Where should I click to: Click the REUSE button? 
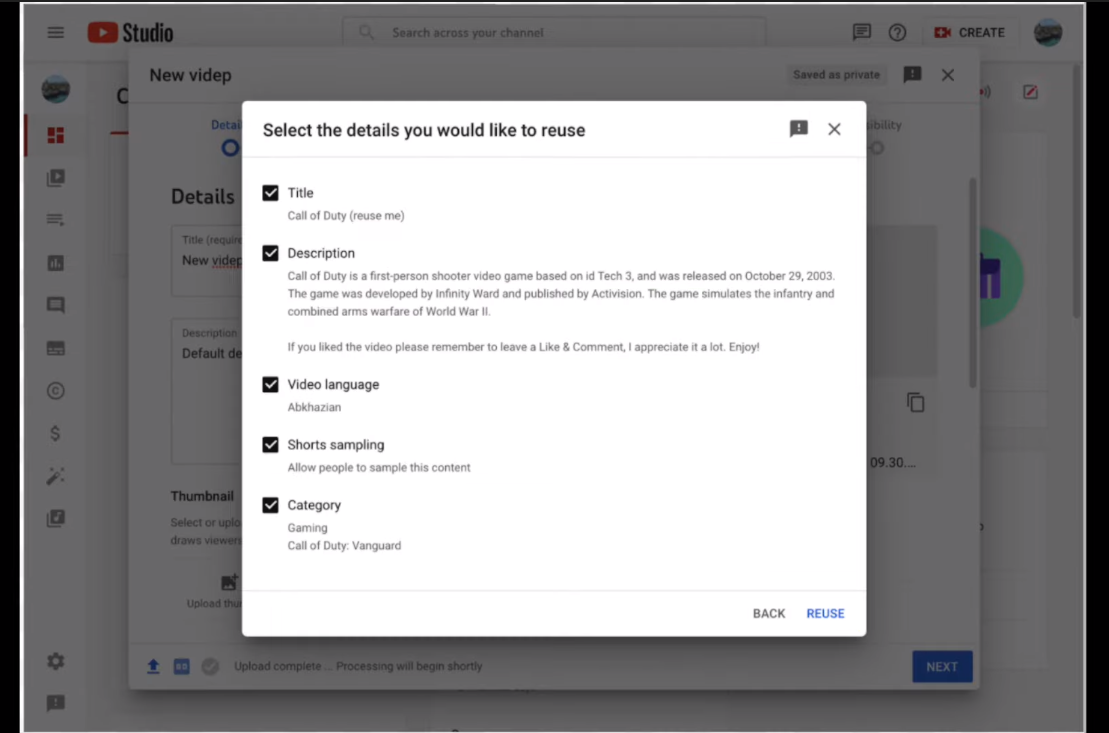pyautogui.click(x=825, y=613)
